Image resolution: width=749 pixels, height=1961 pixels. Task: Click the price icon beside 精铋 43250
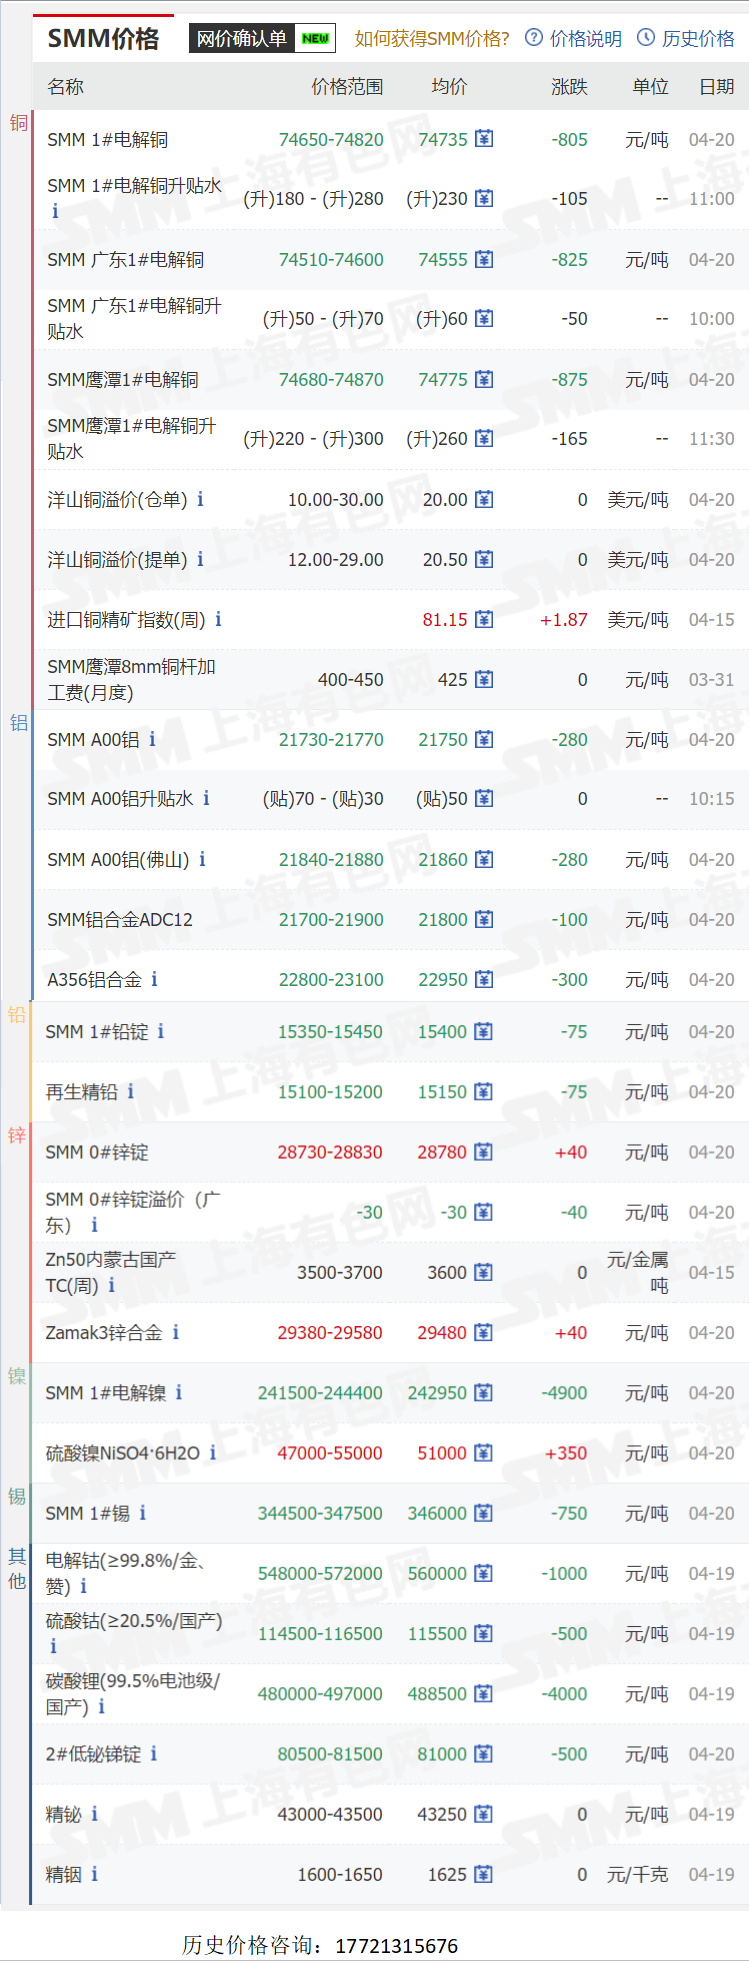click(483, 1814)
